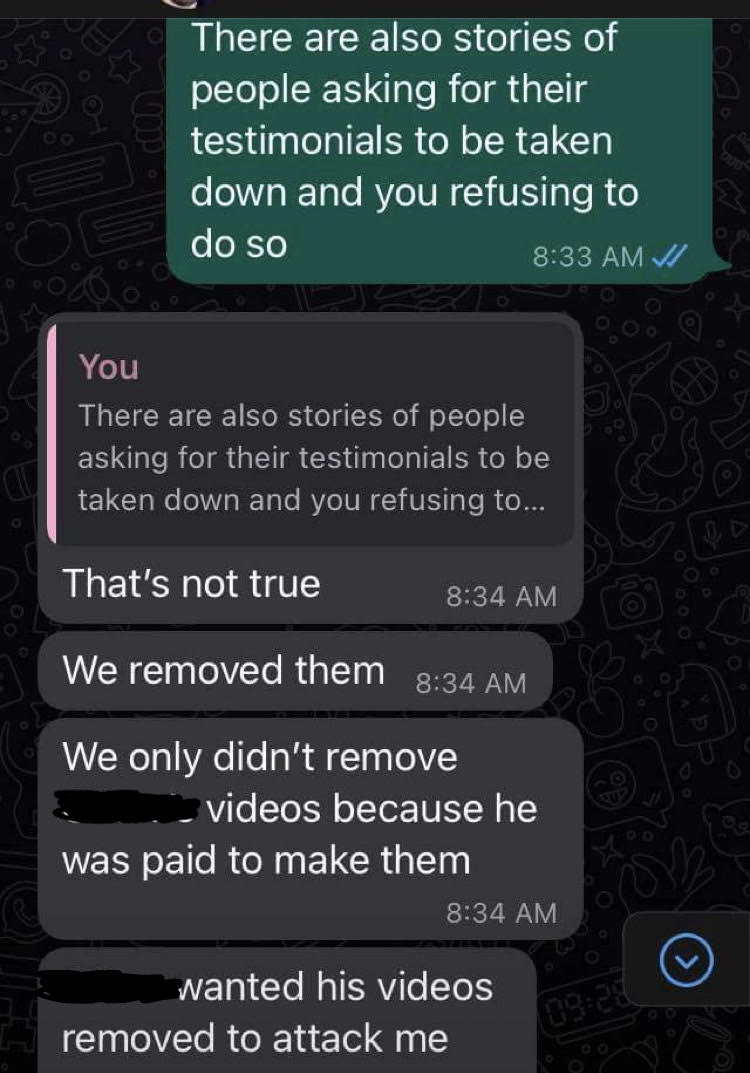Tap the truncated 'refusing to...' quote line
The image size is (750, 1073).
(311, 500)
